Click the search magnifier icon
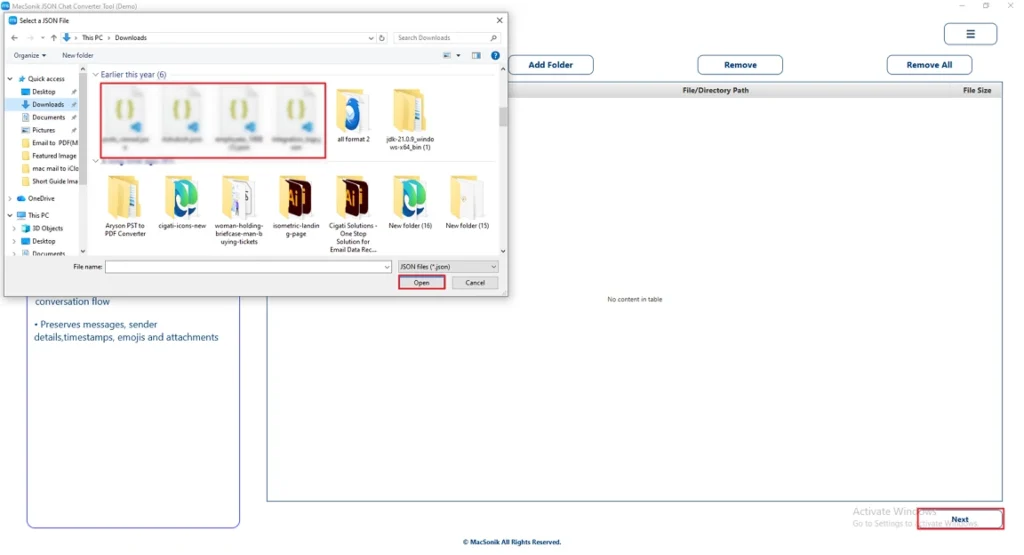 [493, 38]
